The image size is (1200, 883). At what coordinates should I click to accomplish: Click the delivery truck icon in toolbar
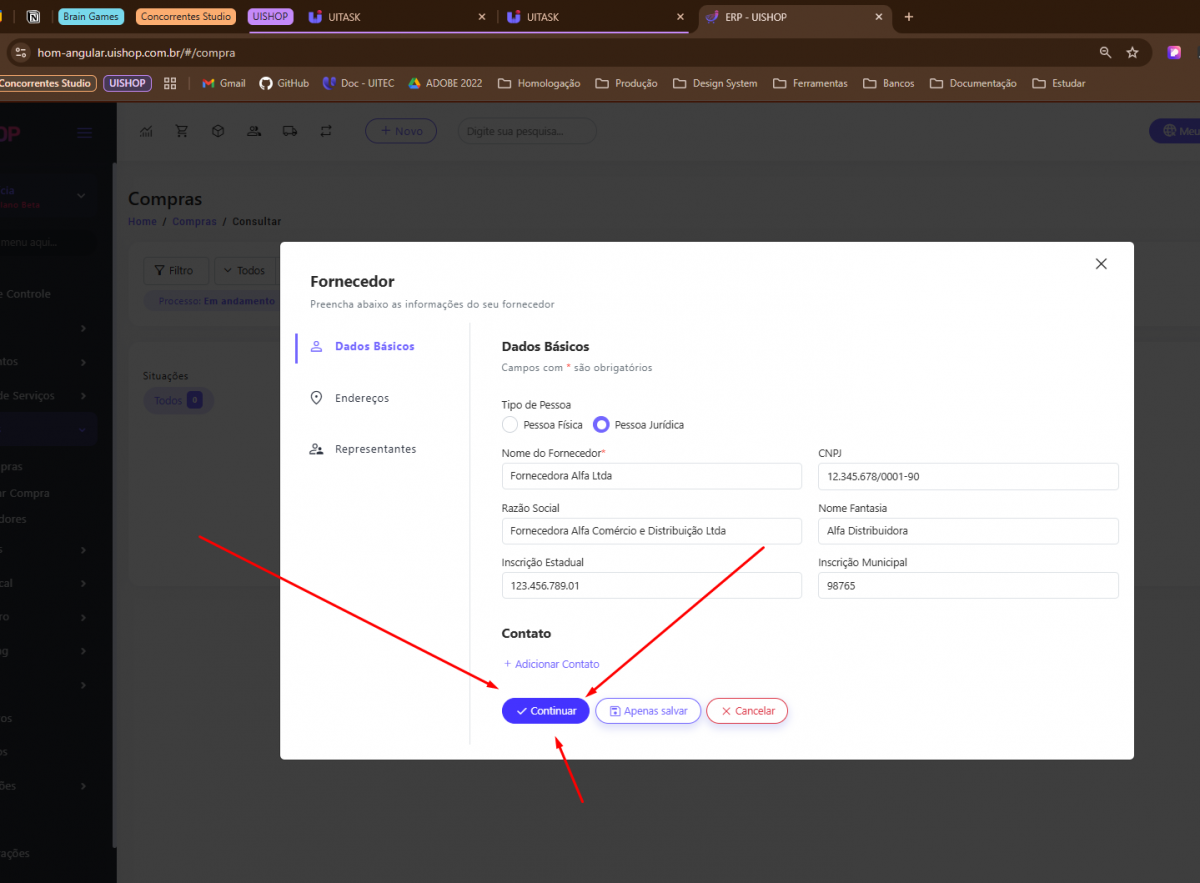pos(290,131)
